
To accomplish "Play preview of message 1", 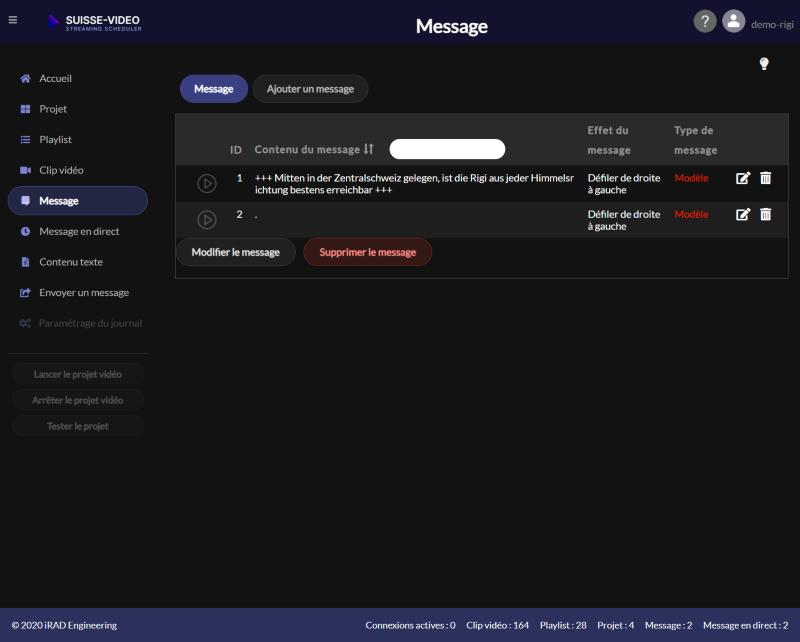I will (207, 184).
